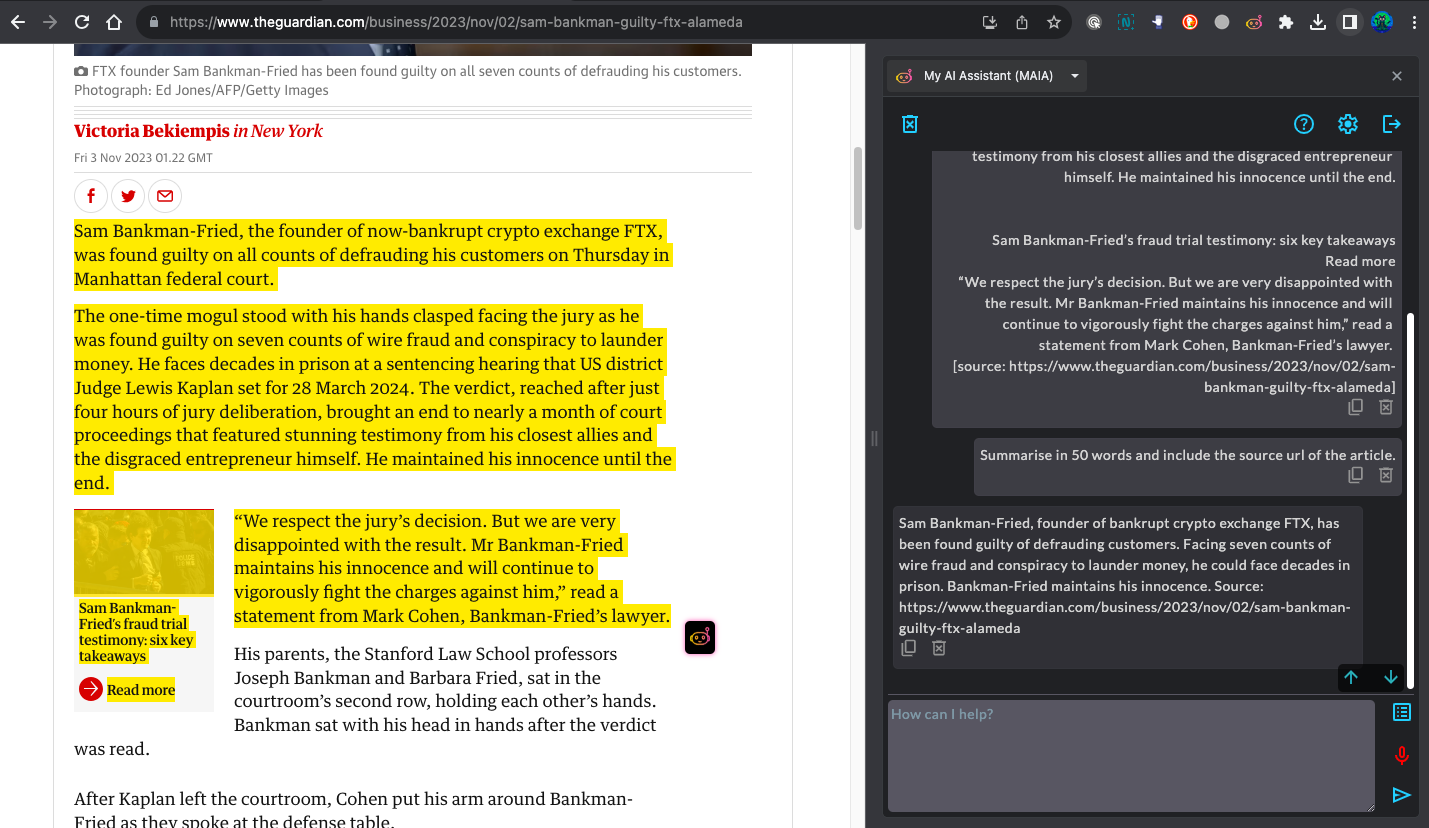Open 'six key takeaways' related headline link
The image size is (1429, 828).
coord(136,632)
